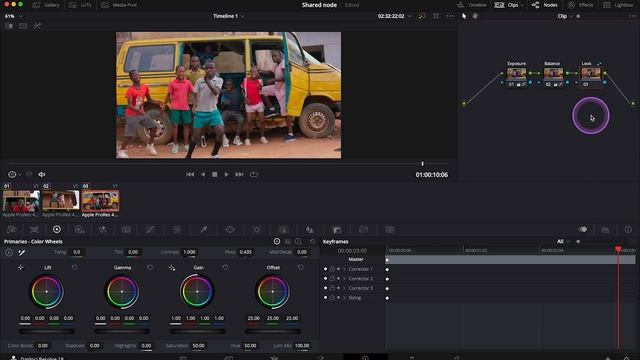Enter full screen viewer mode
The image size is (640, 360).
(436, 16)
